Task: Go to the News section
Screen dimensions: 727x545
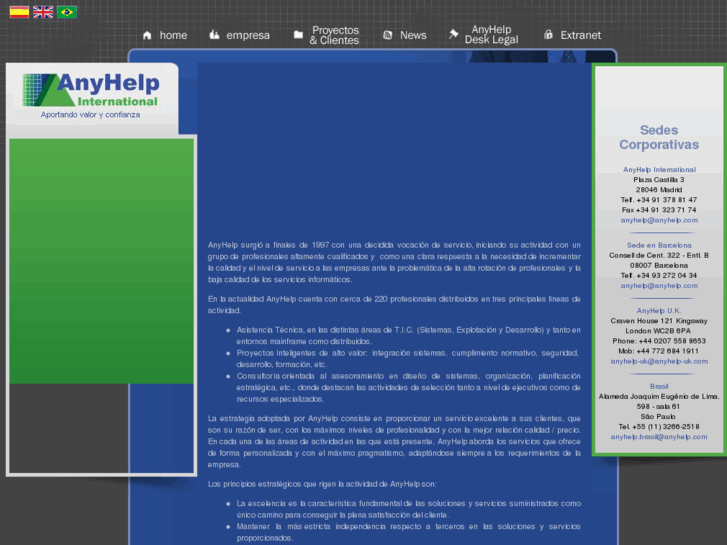Action: click(413, 35)
